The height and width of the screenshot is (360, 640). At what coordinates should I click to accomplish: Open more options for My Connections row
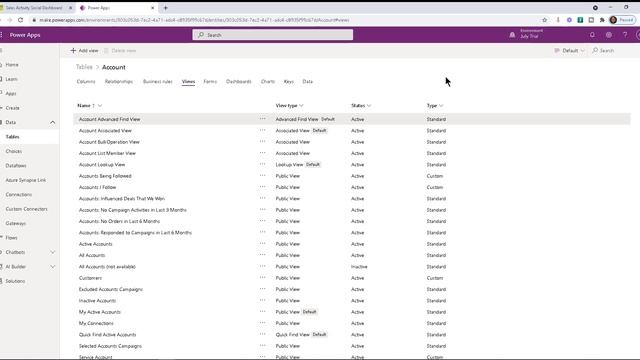[x=262, y=323]
